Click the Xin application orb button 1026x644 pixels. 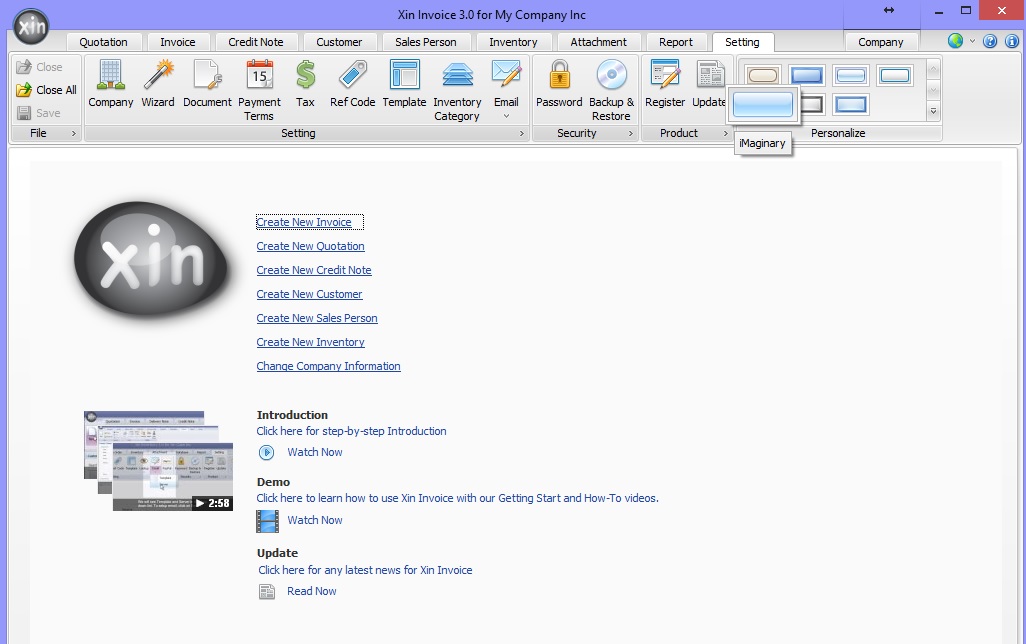coord(31,27)
